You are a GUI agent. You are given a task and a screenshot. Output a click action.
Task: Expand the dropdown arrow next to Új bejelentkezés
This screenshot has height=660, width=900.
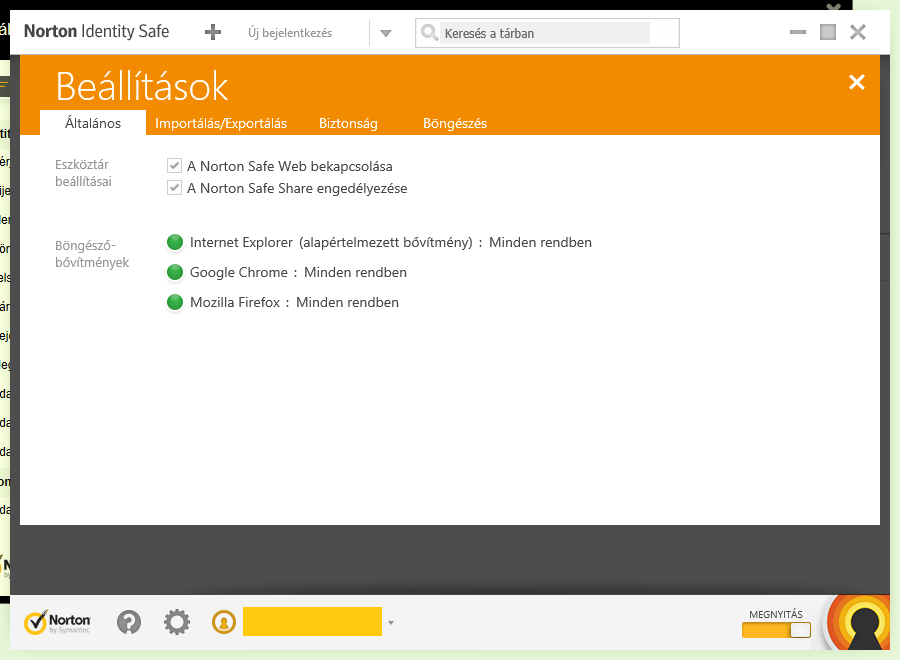click(x=386, y=33)
